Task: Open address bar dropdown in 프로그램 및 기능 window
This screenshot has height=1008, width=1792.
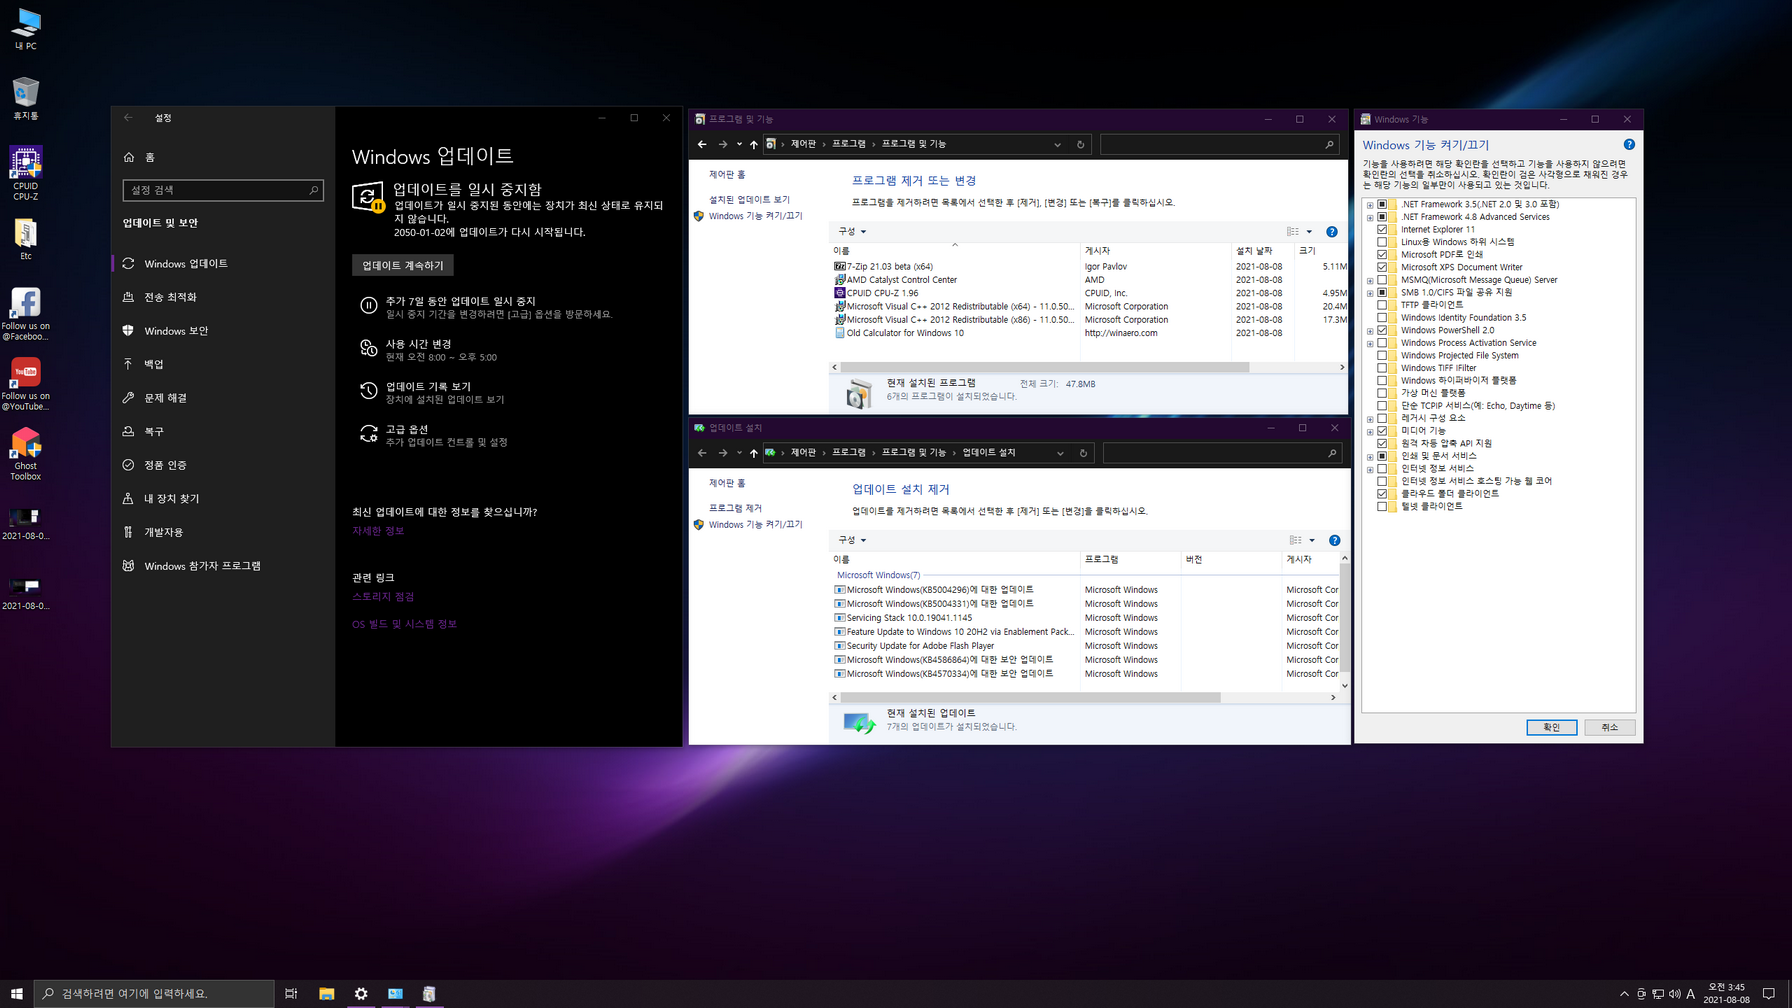Action: pos(1057,144)
